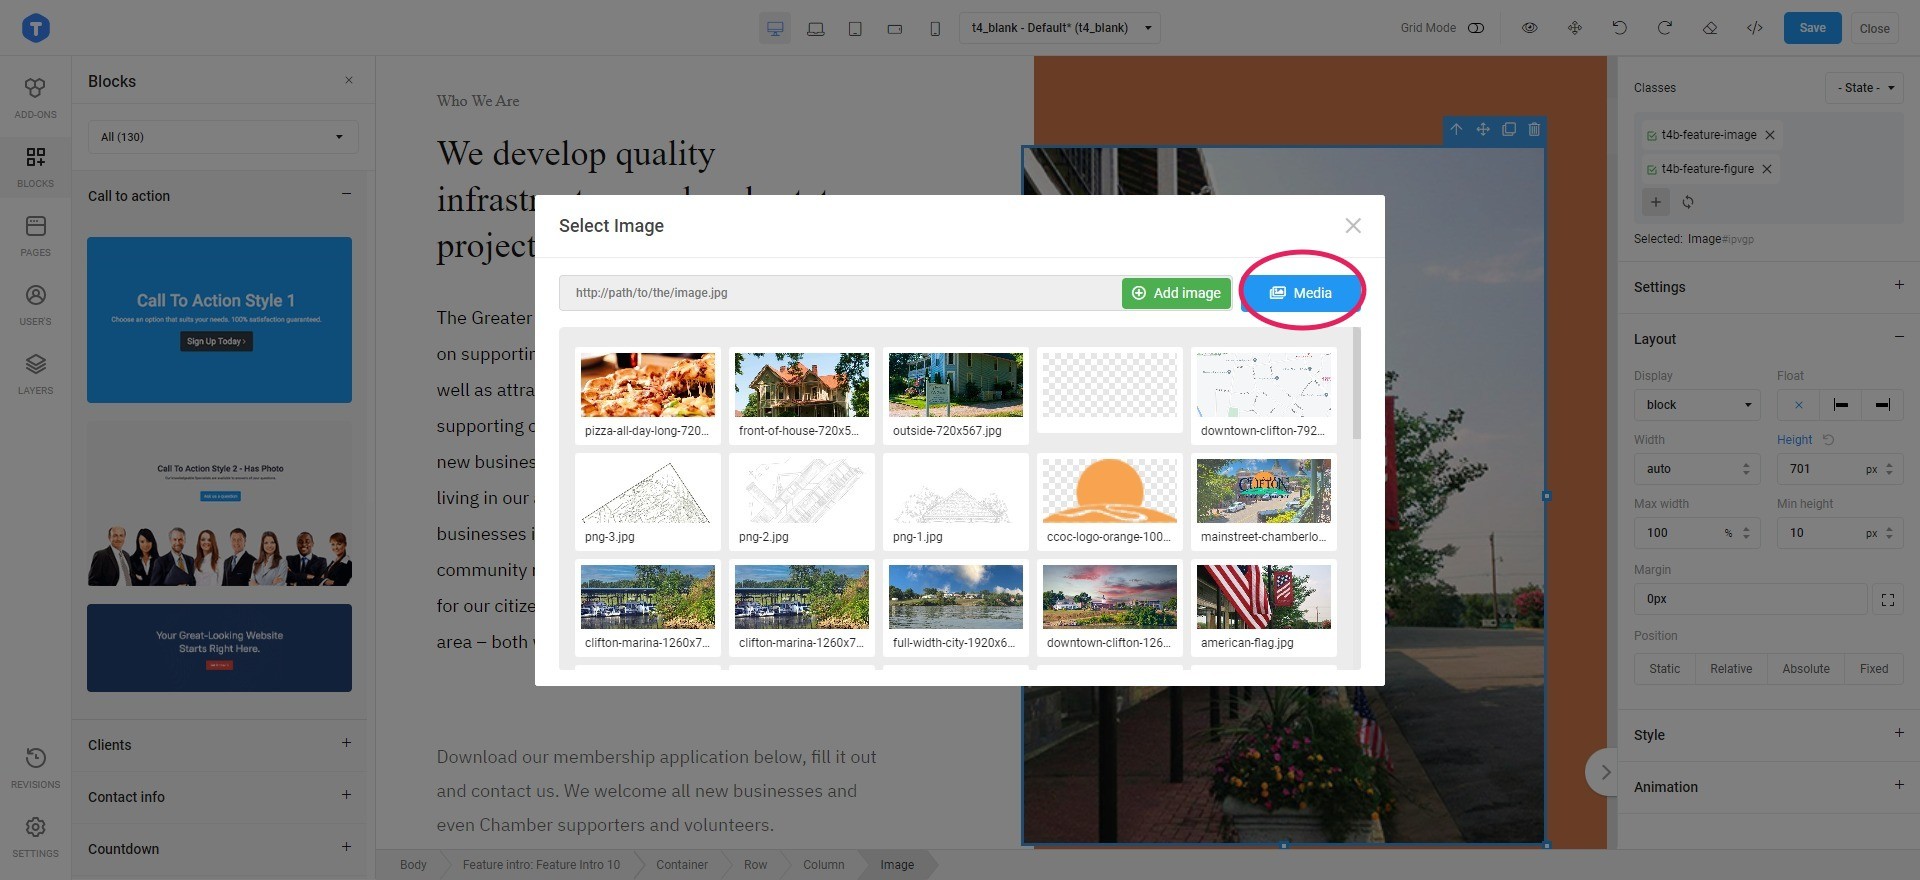This screenshot has width=1920, height=880.
Task: Click the fullscreen move icon in toolbar
Action: (x=1575, y=28)
